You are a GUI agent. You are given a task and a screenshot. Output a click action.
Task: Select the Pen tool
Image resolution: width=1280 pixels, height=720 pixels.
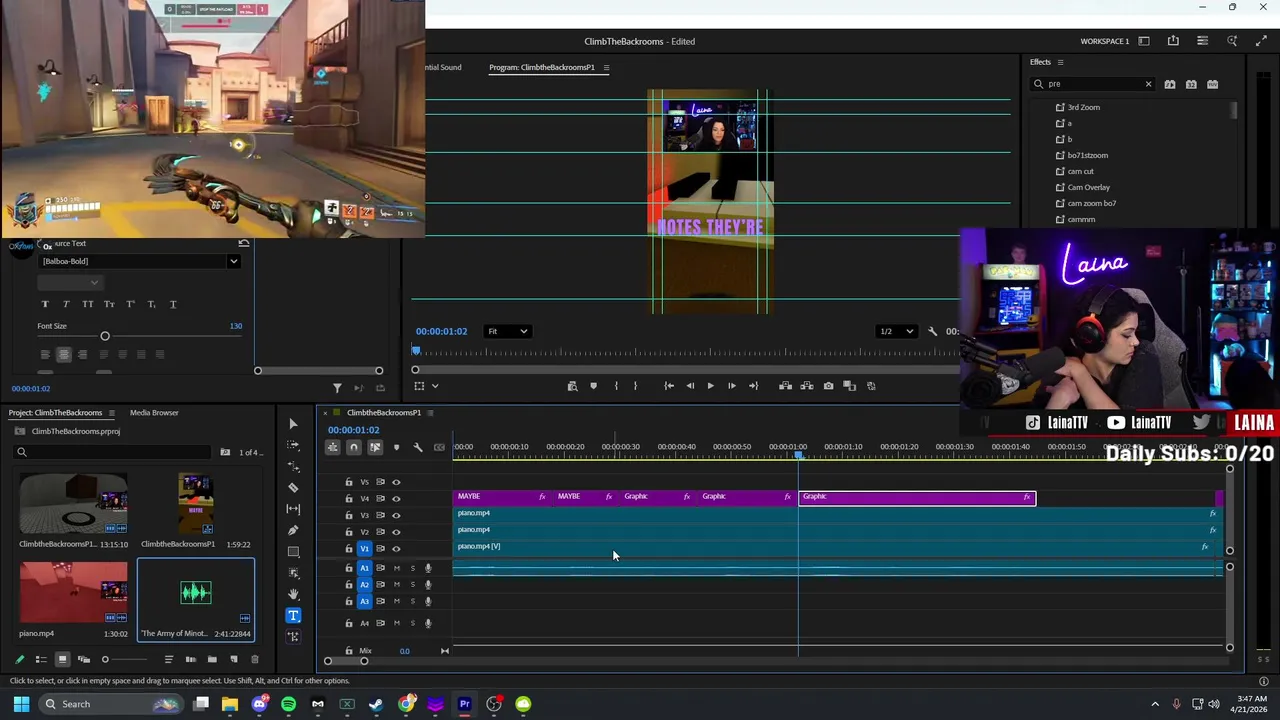click(293, 530)
